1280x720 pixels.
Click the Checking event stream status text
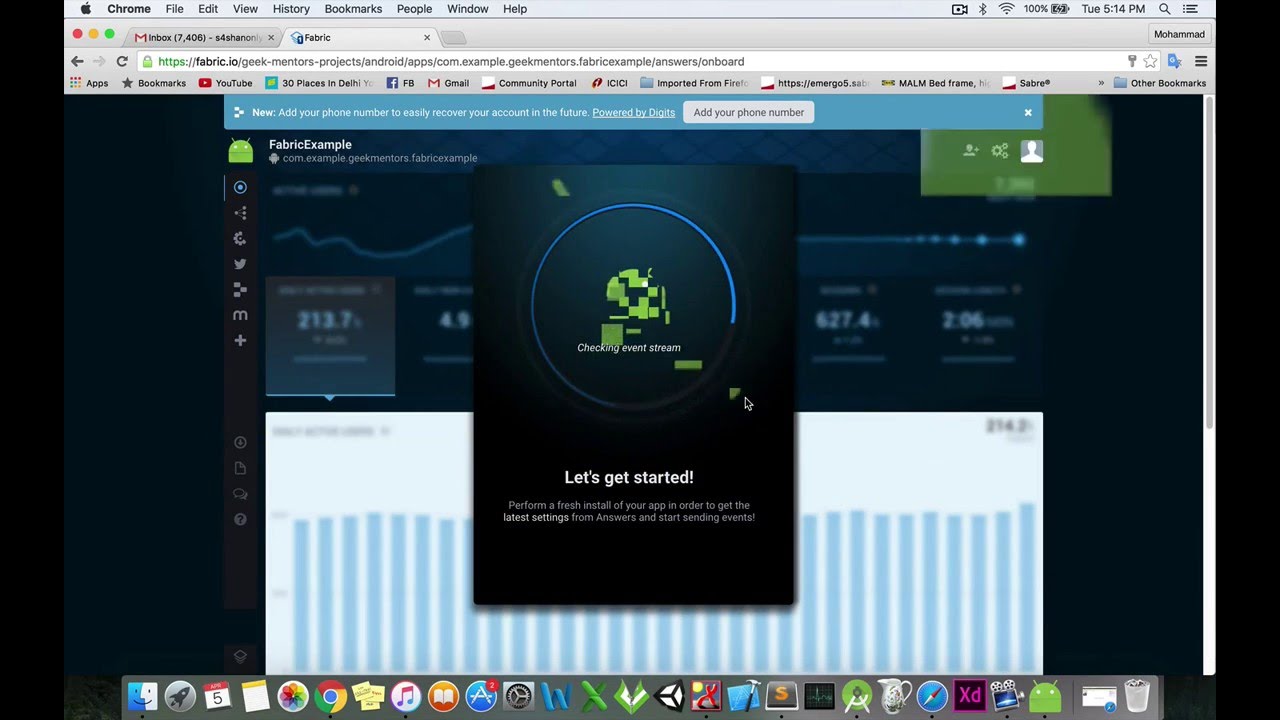629,348
